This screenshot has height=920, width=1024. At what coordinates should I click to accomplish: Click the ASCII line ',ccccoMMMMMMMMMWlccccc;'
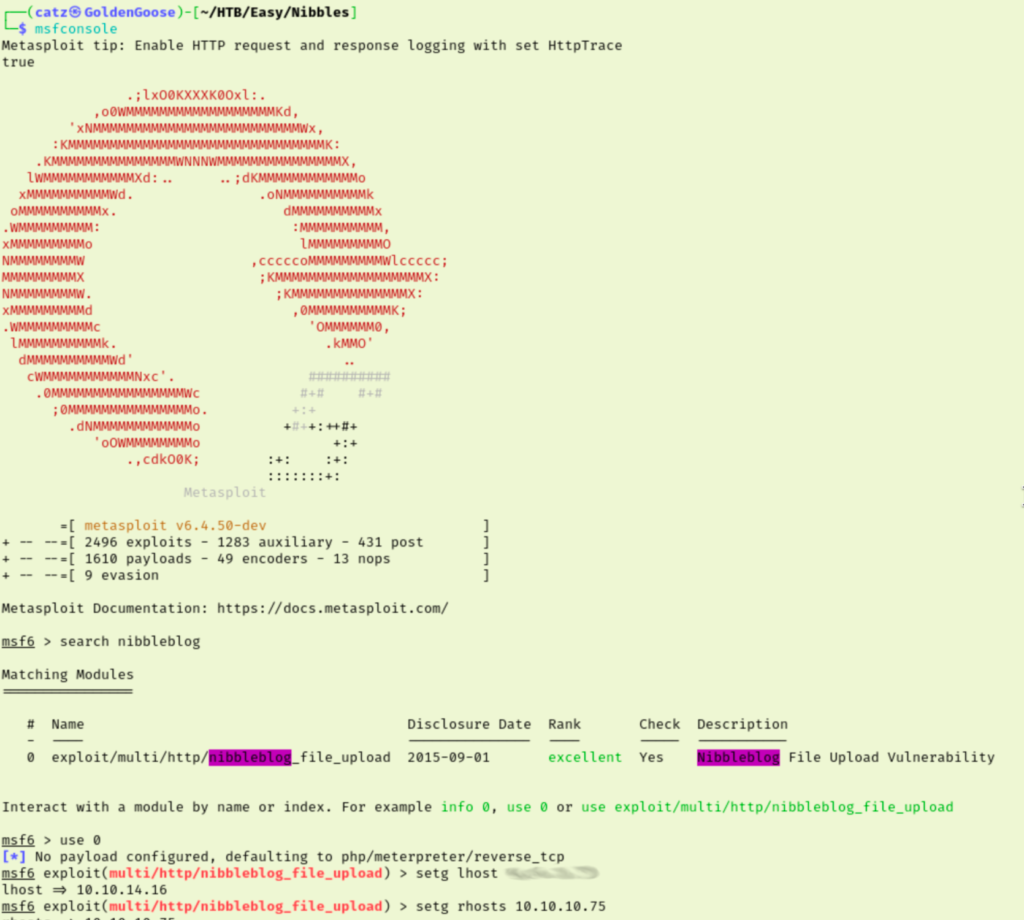point(349,261)
